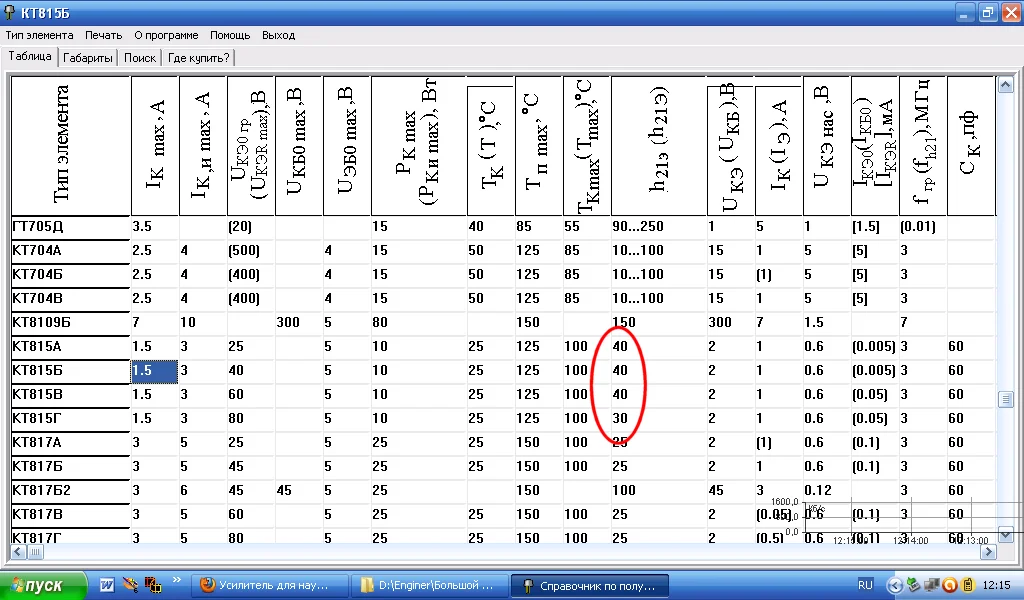Screen dimensions: 1024x600
Task: Select the КТ704В row name
Action: pyautogui.click(x=71, y=298)
